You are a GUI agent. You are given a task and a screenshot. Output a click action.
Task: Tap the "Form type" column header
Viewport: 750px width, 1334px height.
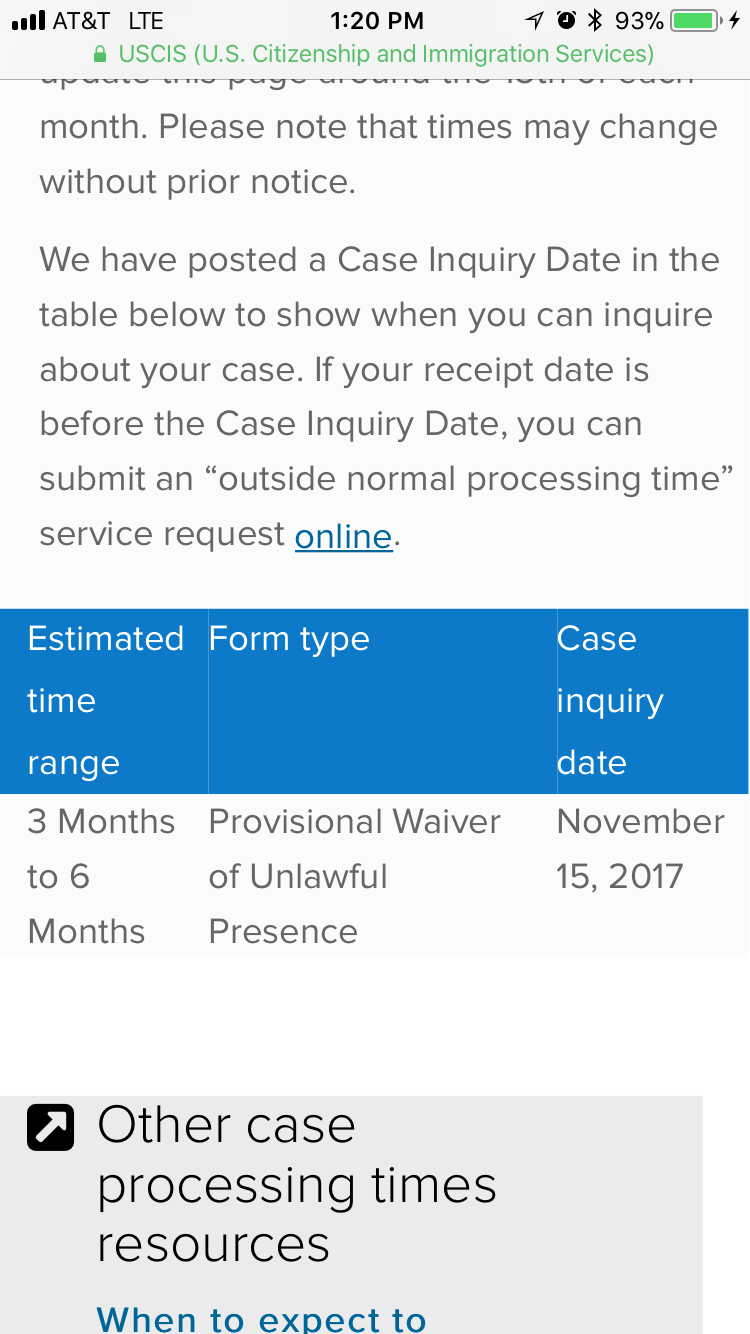[382, 701]
